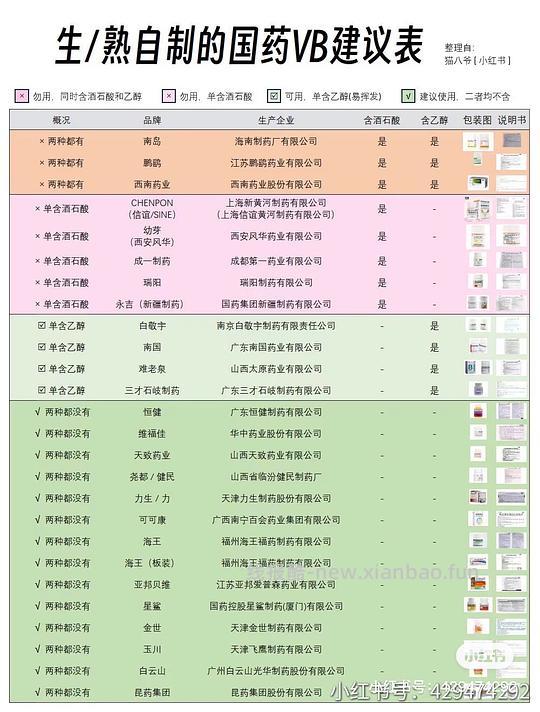The image size is (540, 712).
Task: Open the 力生 row package thumbnail
Action: tap(478, 497)
